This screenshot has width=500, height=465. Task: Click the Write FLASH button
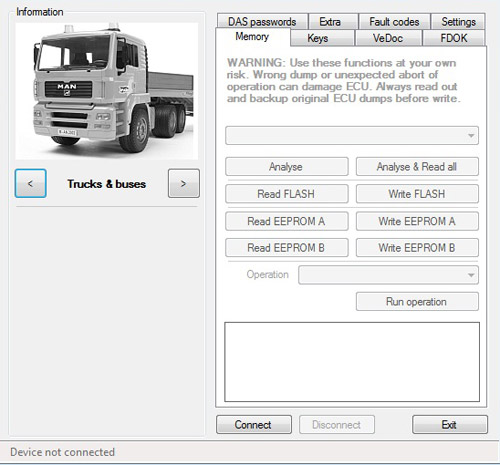[417, 194]
